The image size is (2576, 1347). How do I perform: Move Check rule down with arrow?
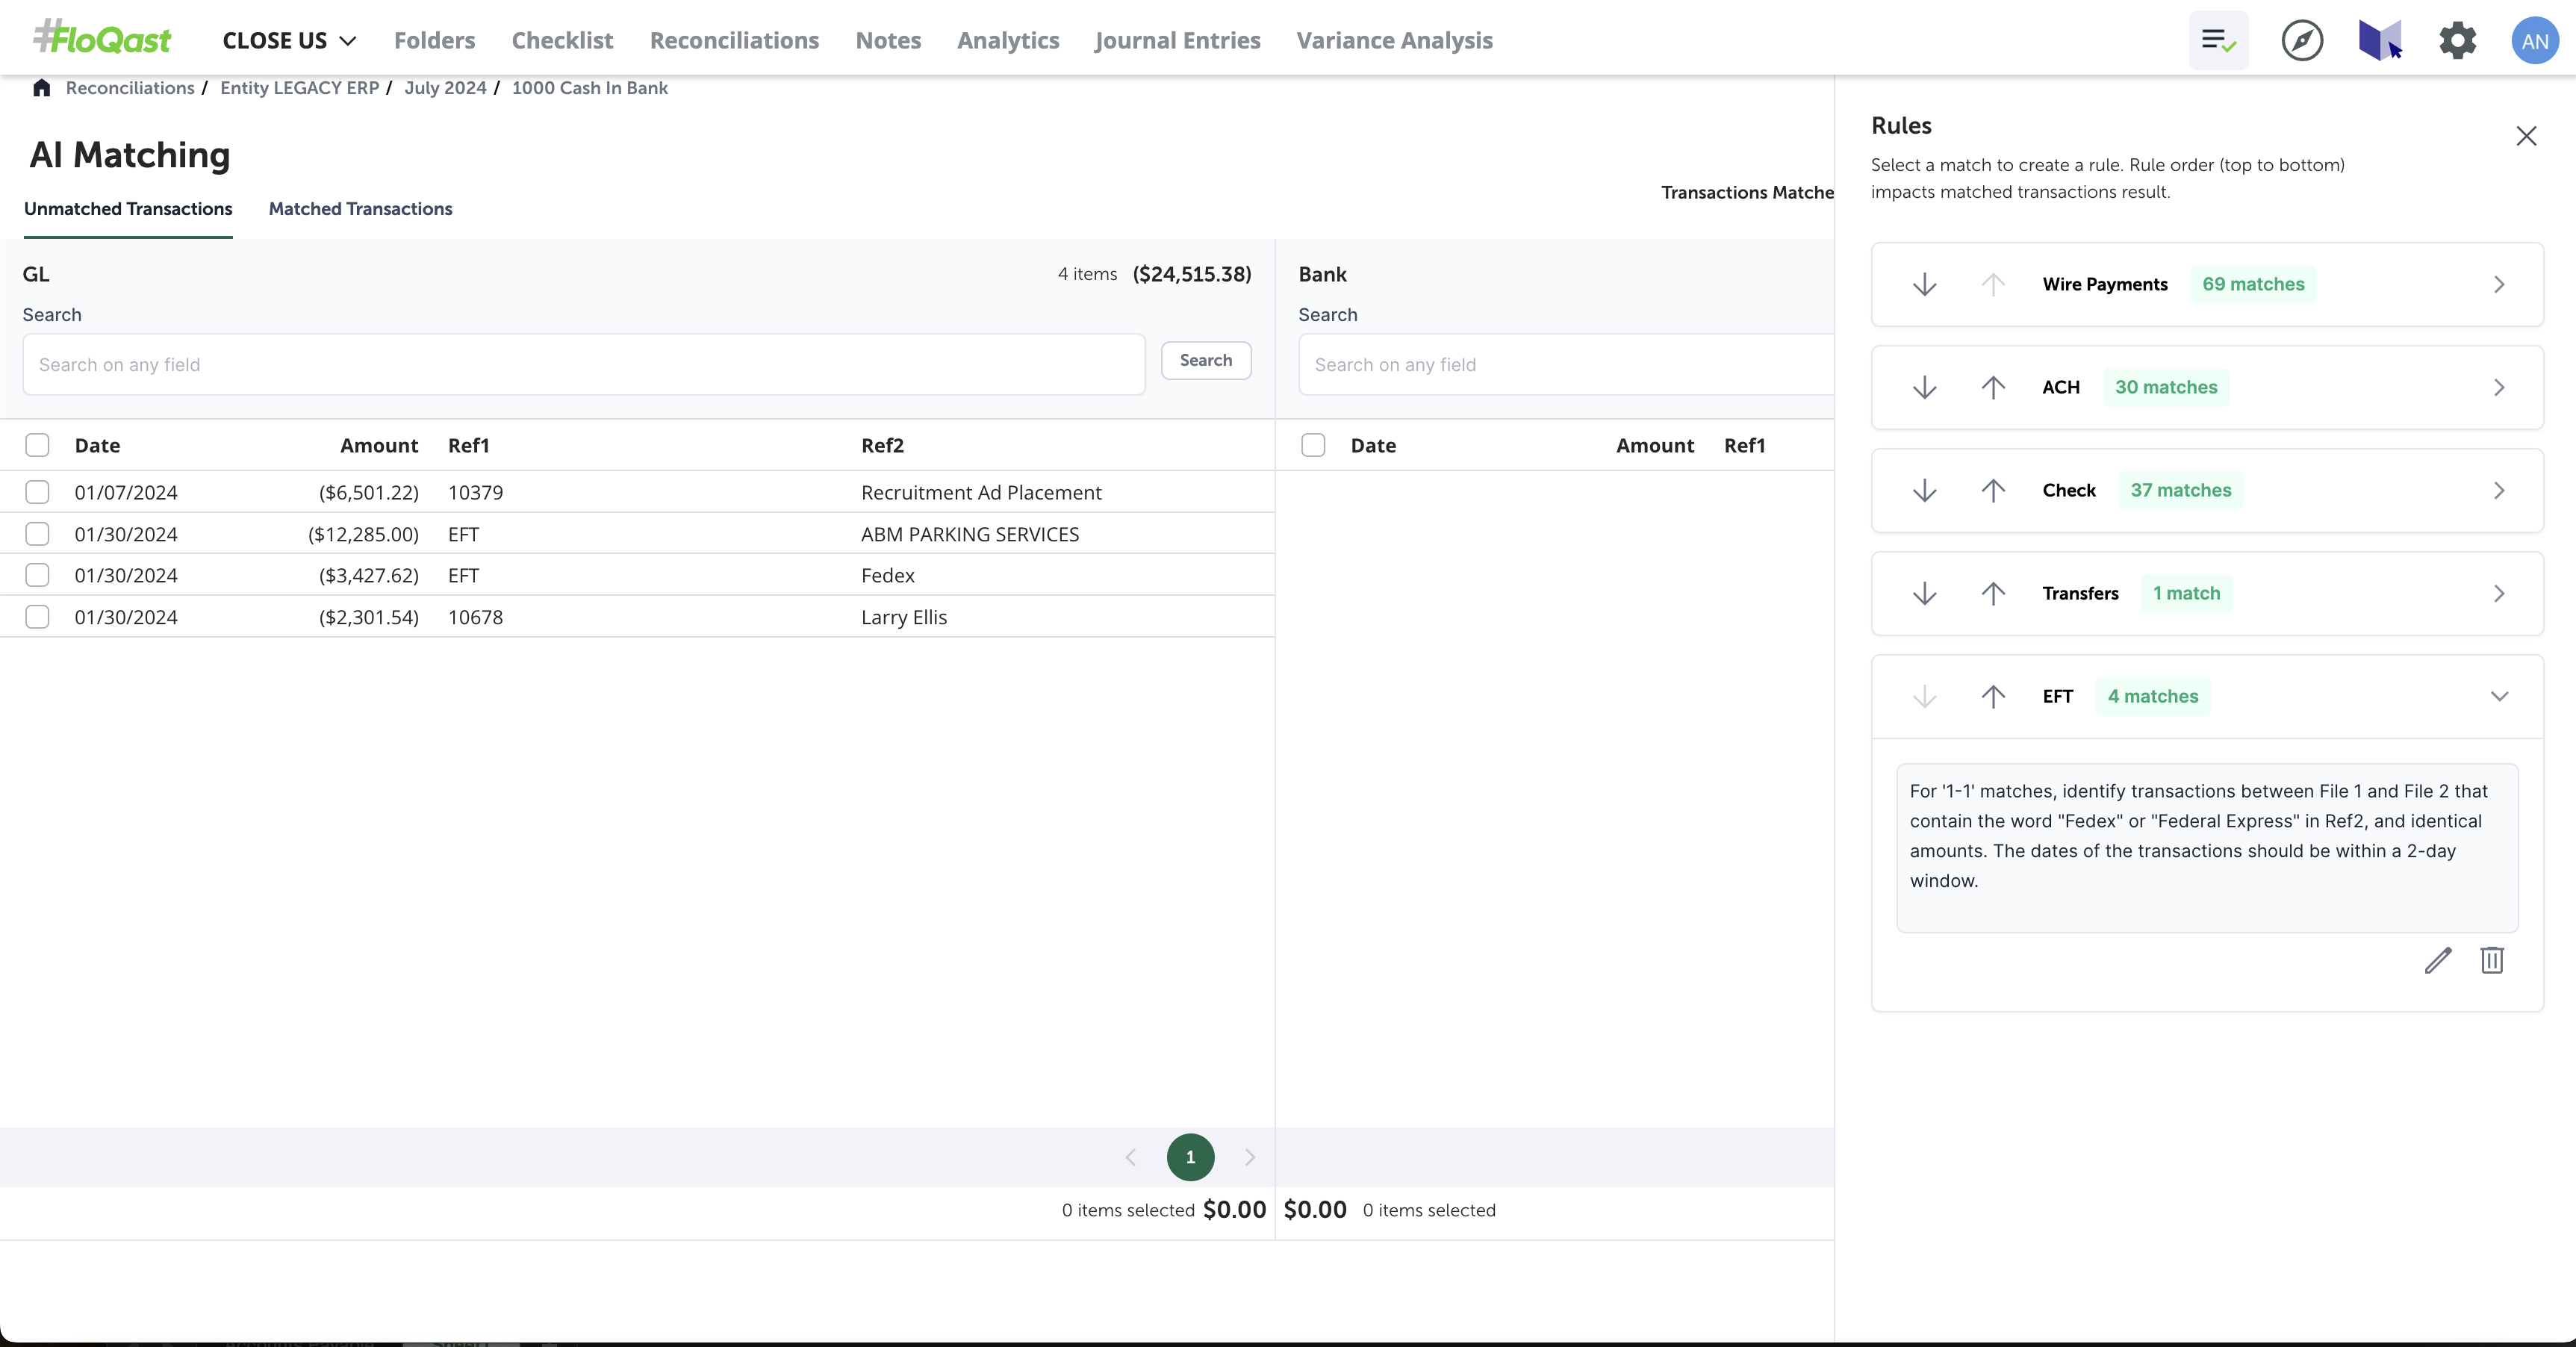[x=1924, y=491]
